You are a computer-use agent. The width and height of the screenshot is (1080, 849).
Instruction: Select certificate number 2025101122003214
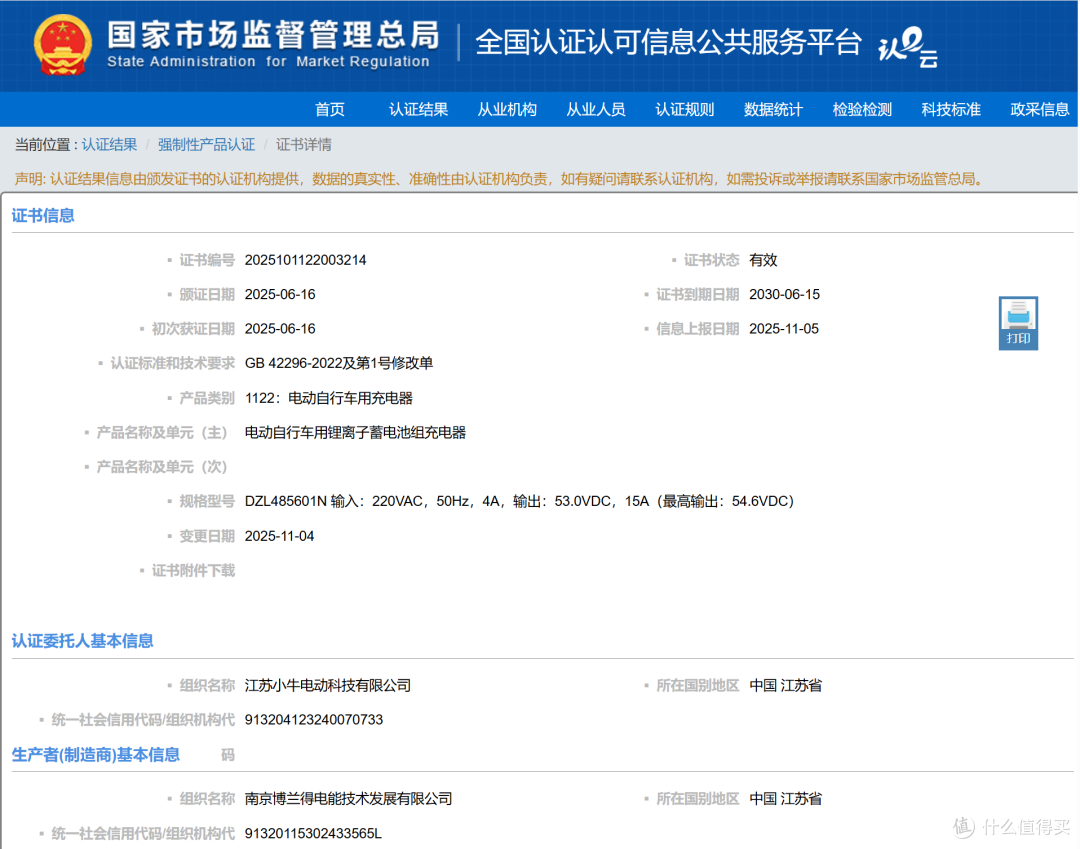[x=306, y=260]
